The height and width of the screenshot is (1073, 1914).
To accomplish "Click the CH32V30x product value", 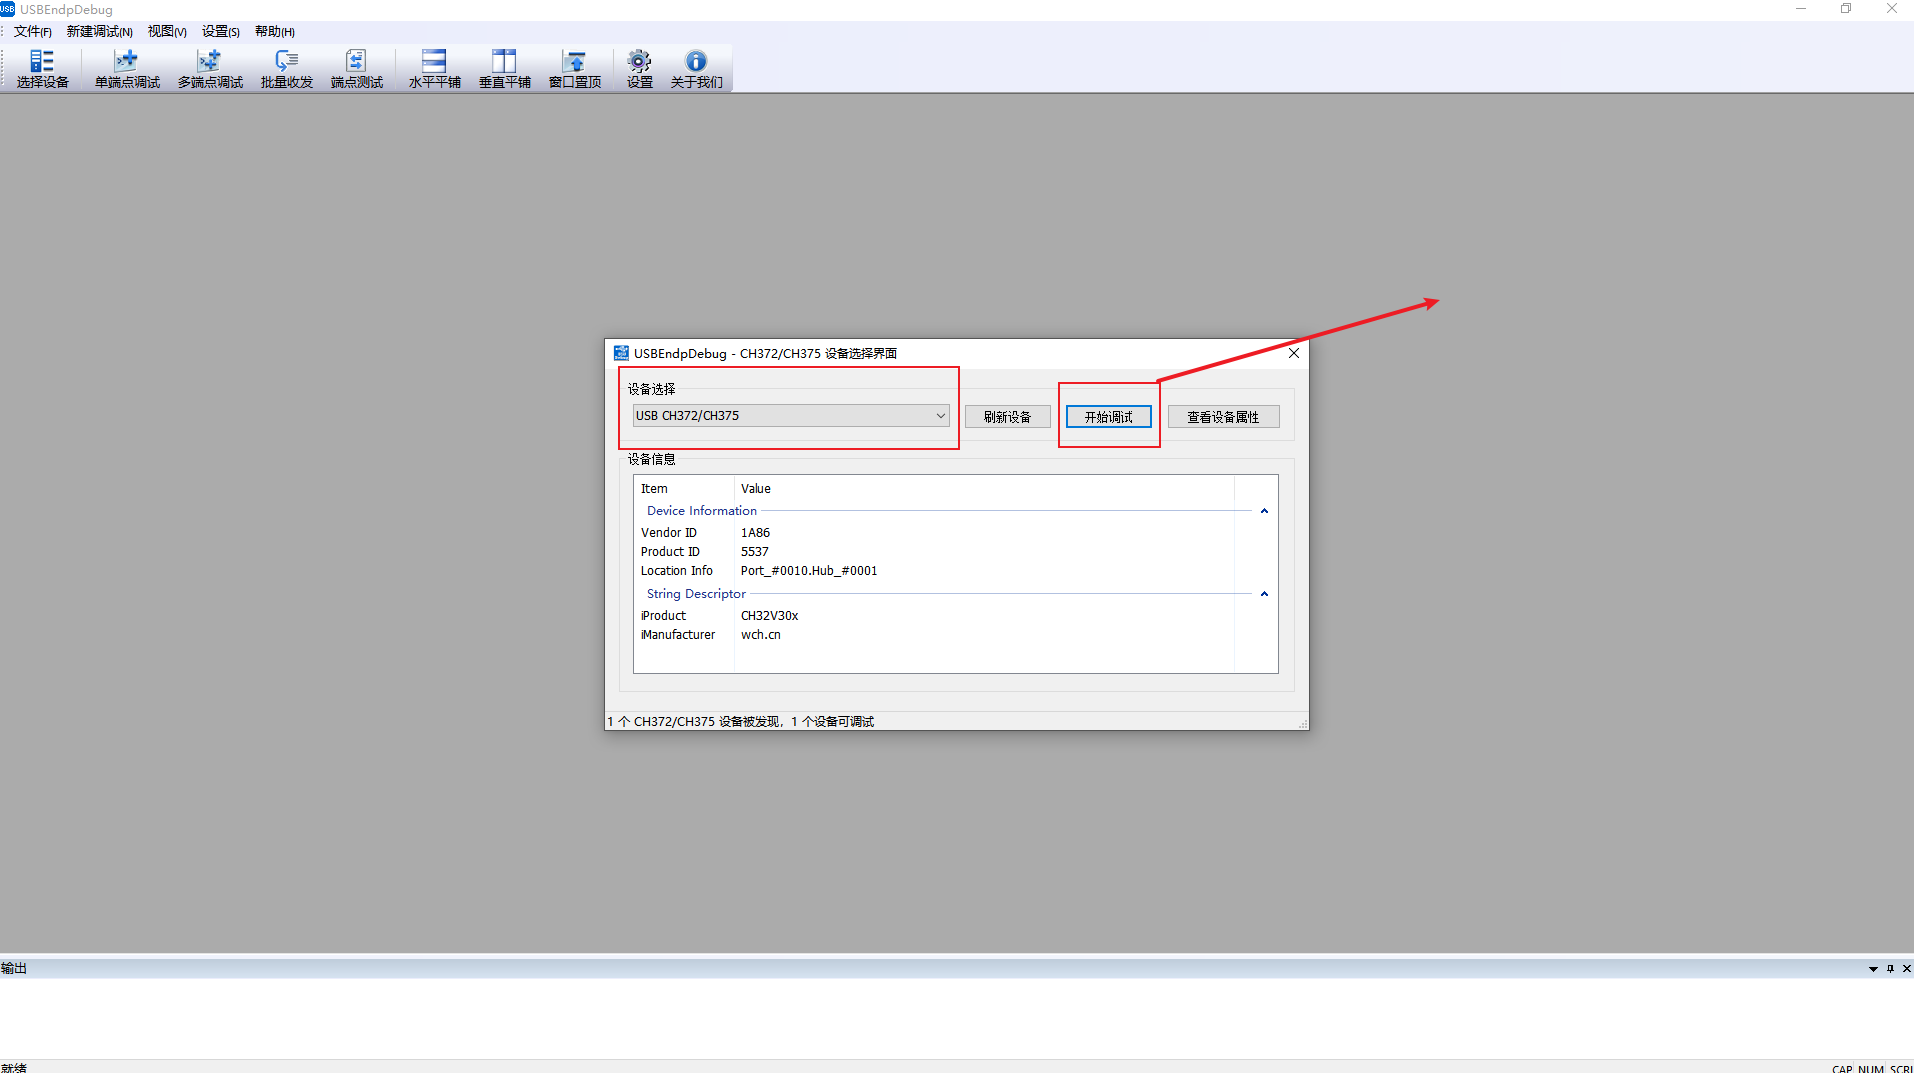I will click(x=769, y=616).
